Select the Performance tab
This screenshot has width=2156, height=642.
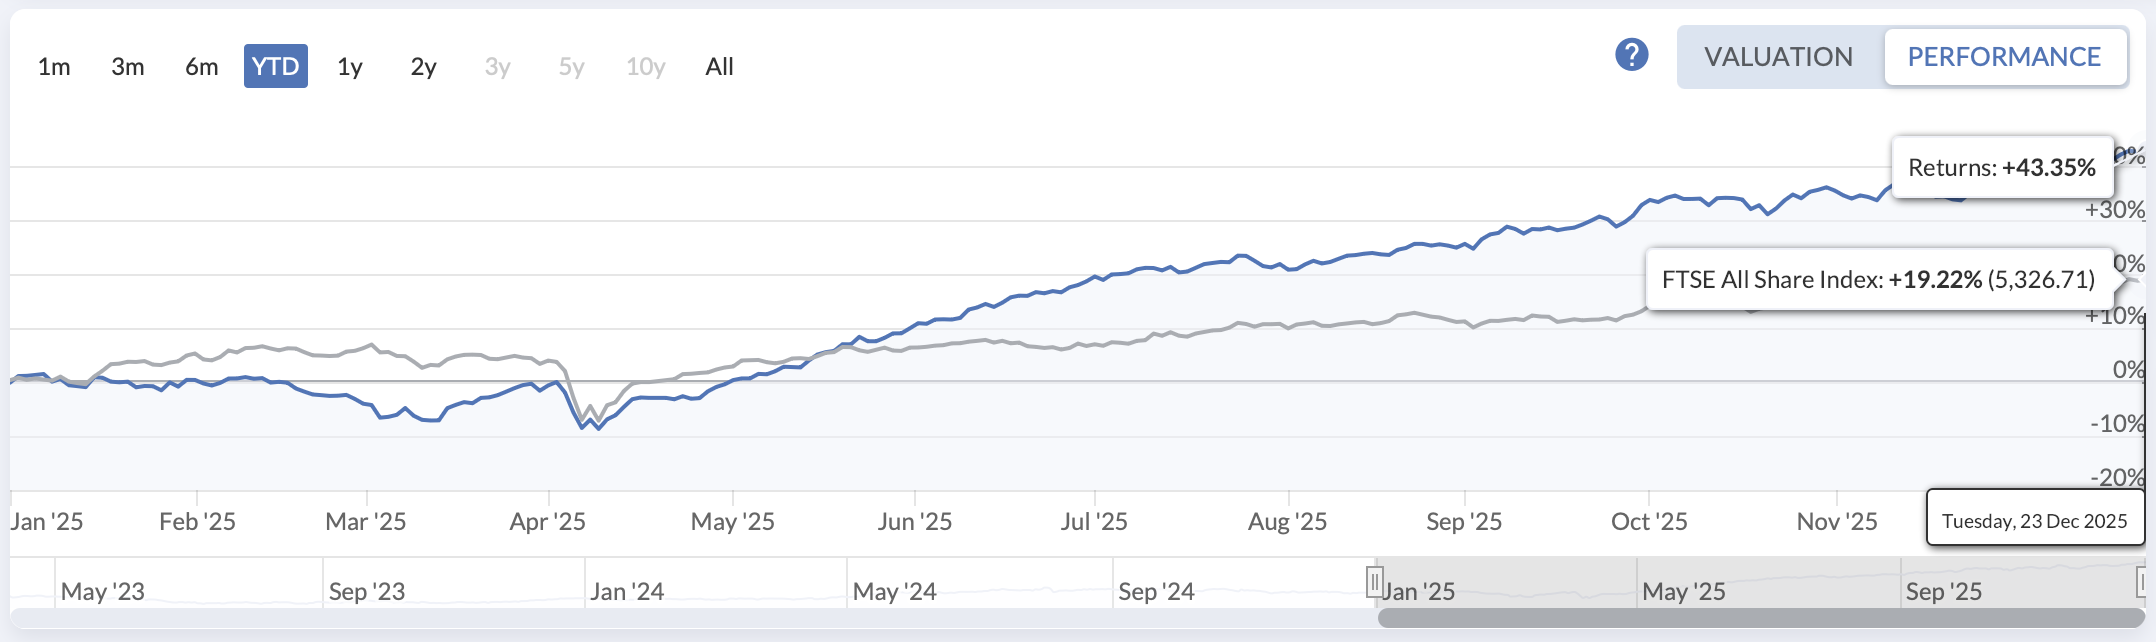tap(2004, 57)
